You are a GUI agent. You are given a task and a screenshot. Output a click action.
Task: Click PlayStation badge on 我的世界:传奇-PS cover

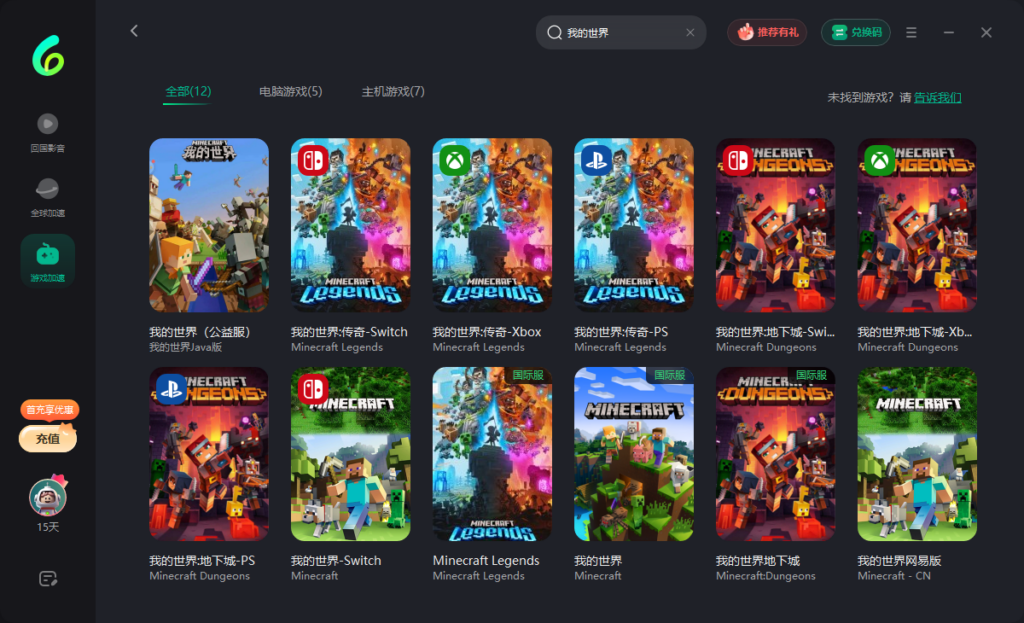tap(596, 160)
